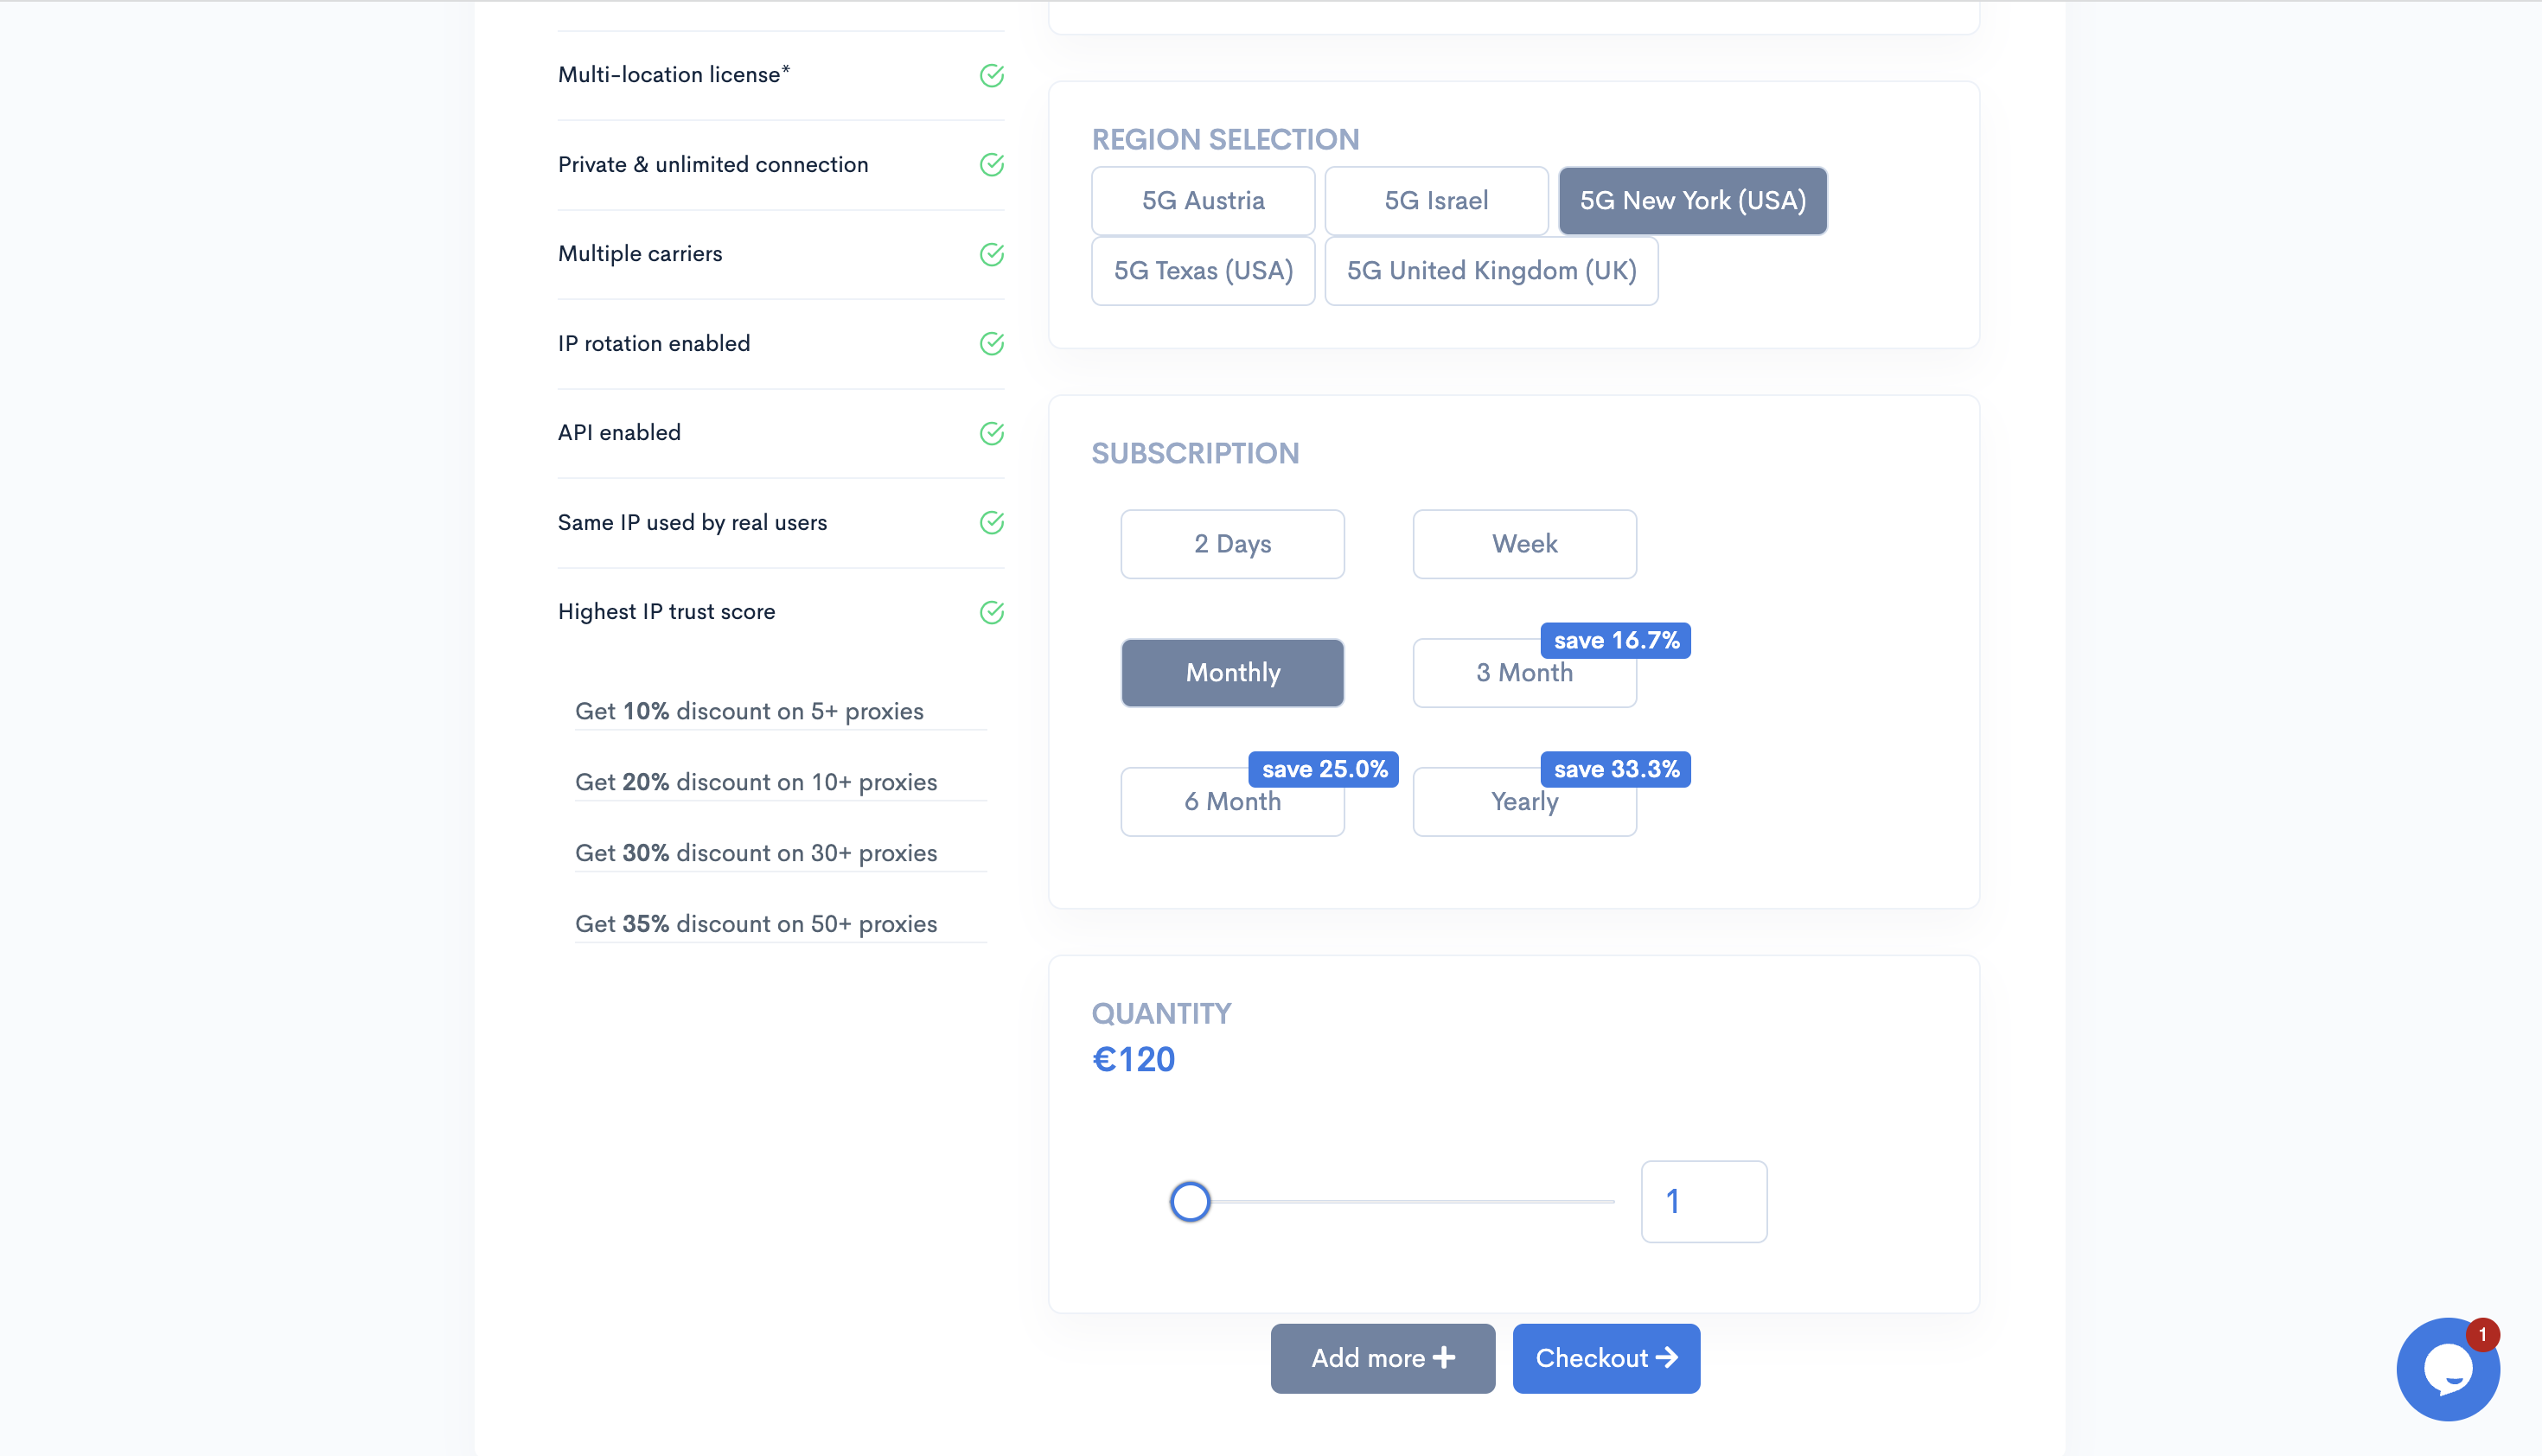Click the Checkout button
This screenshot has width=2542, height=1456.
click(1605, 1358)
